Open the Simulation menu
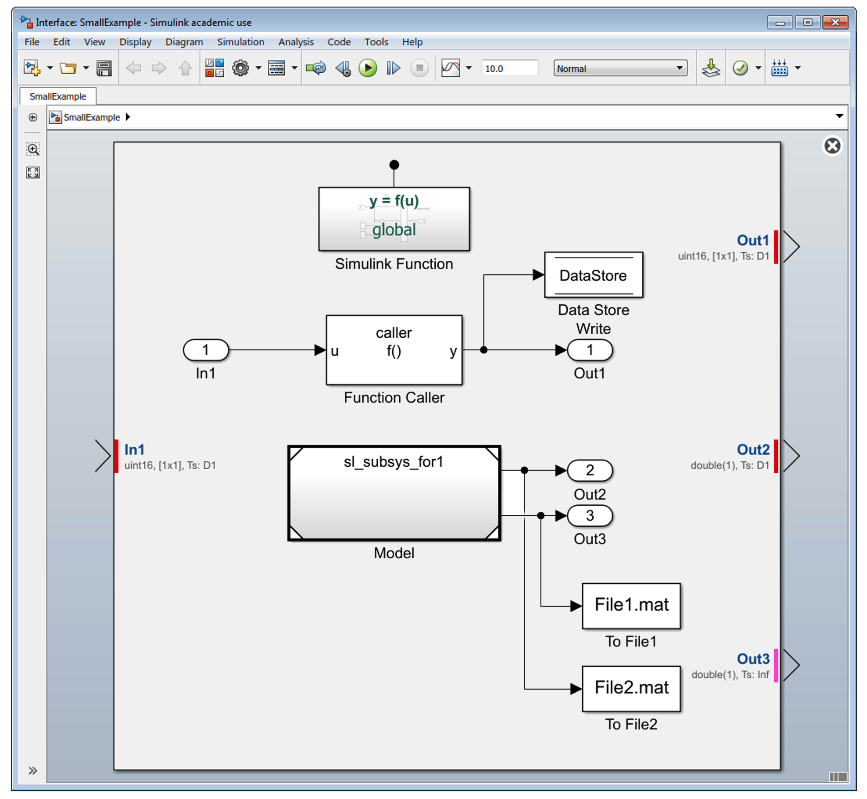 [x=241, y=41]
